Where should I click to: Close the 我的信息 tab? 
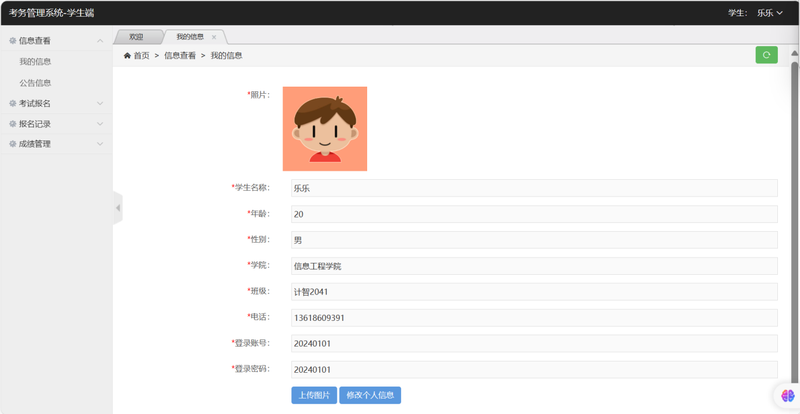pos(214,37)
